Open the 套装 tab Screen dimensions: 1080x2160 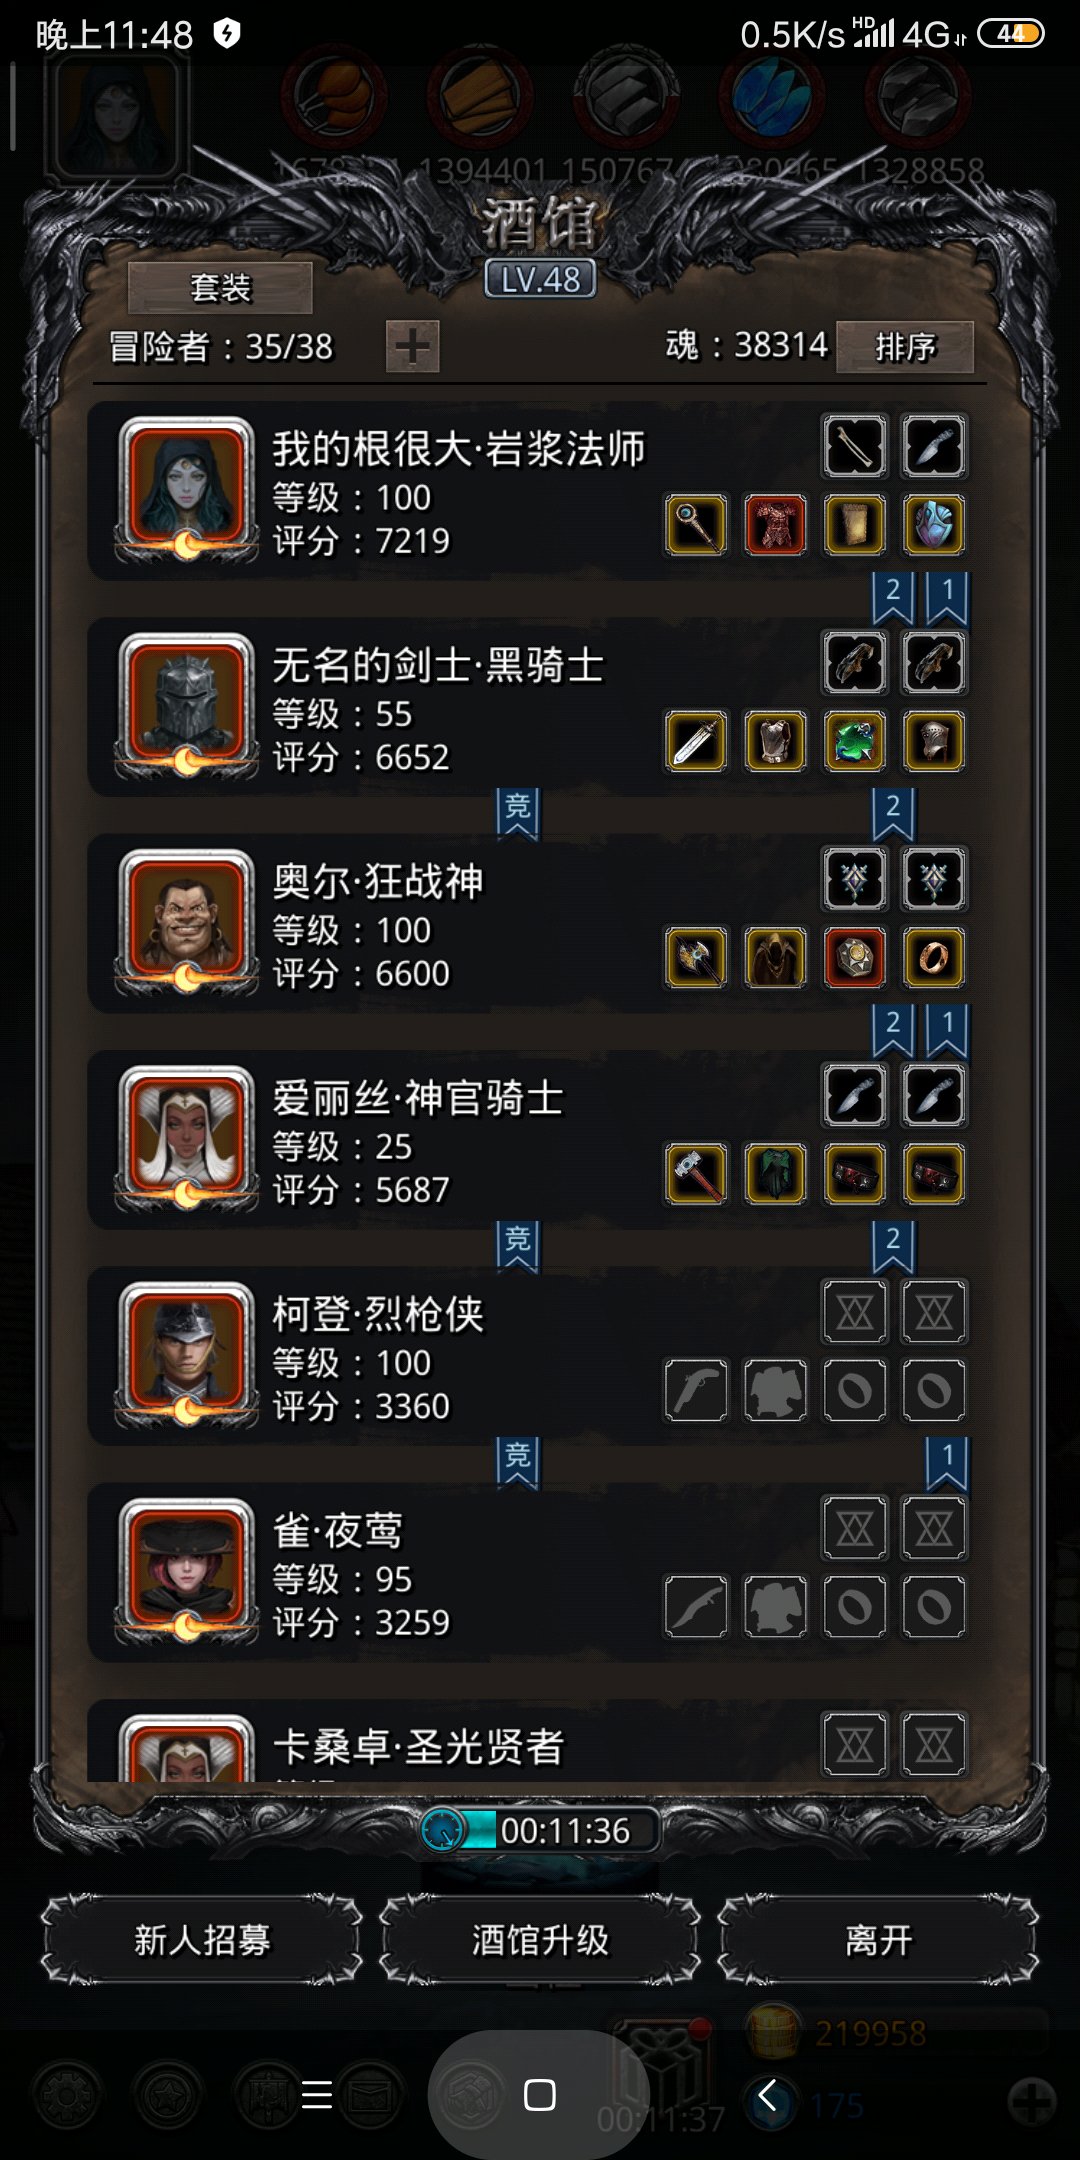tap(220, 289)
